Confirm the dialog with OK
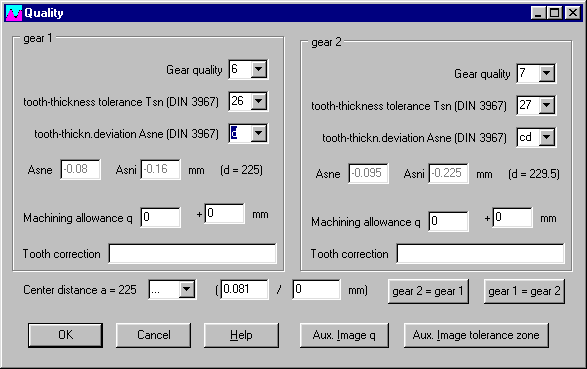Image resolution: width=587 pixels, height=369 pixels. pyautogui.click(x=65, y=335)
